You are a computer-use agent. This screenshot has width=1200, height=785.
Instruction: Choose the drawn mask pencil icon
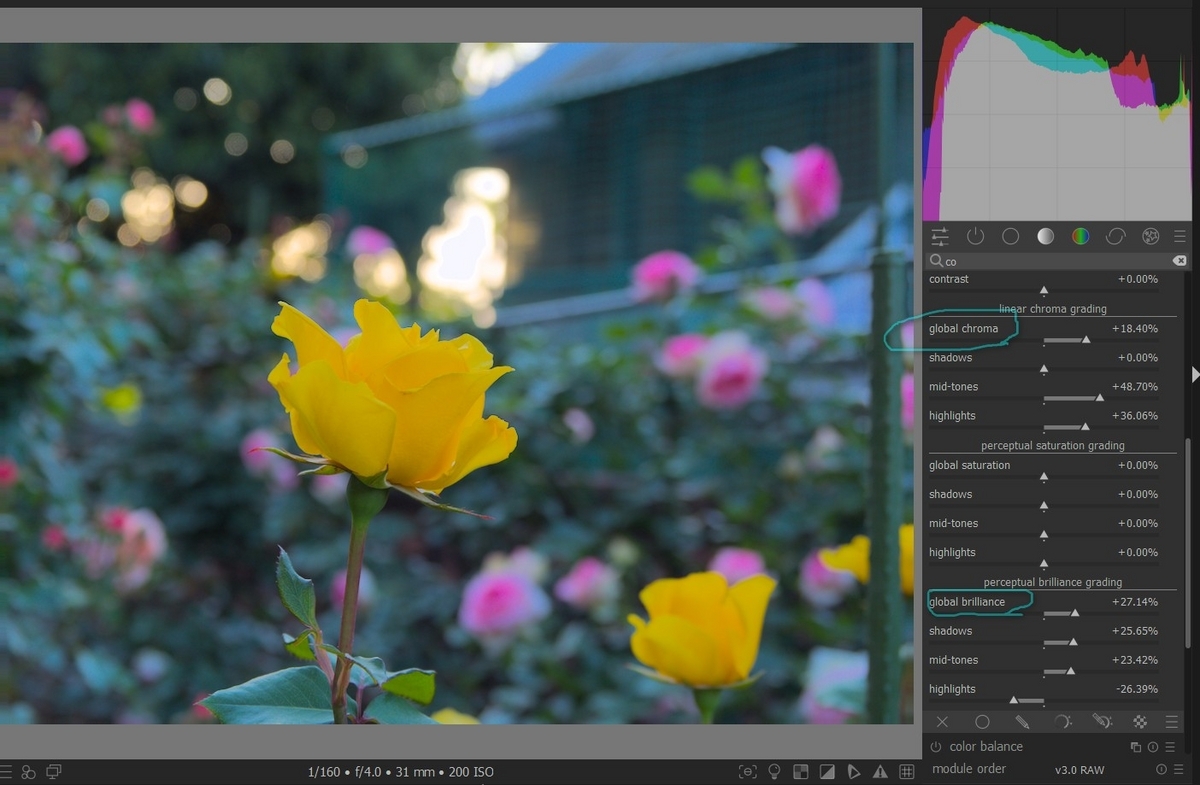coord(1022,721)
